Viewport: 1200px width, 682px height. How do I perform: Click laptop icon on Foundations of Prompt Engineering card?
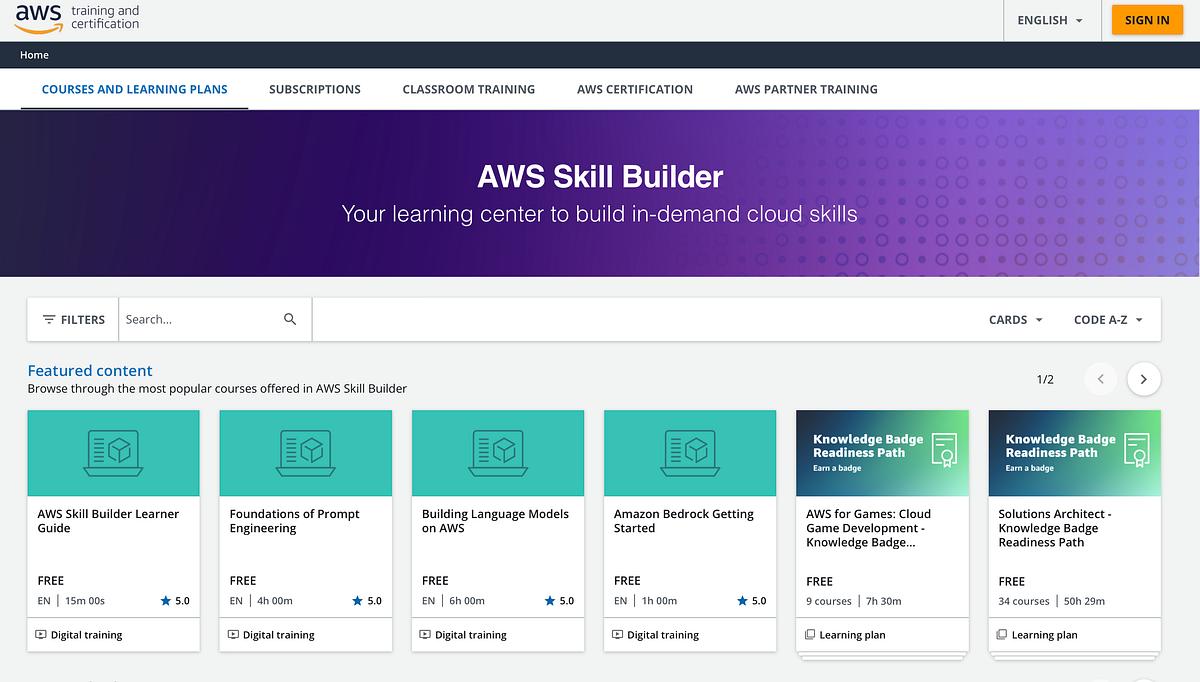(305, 452)
